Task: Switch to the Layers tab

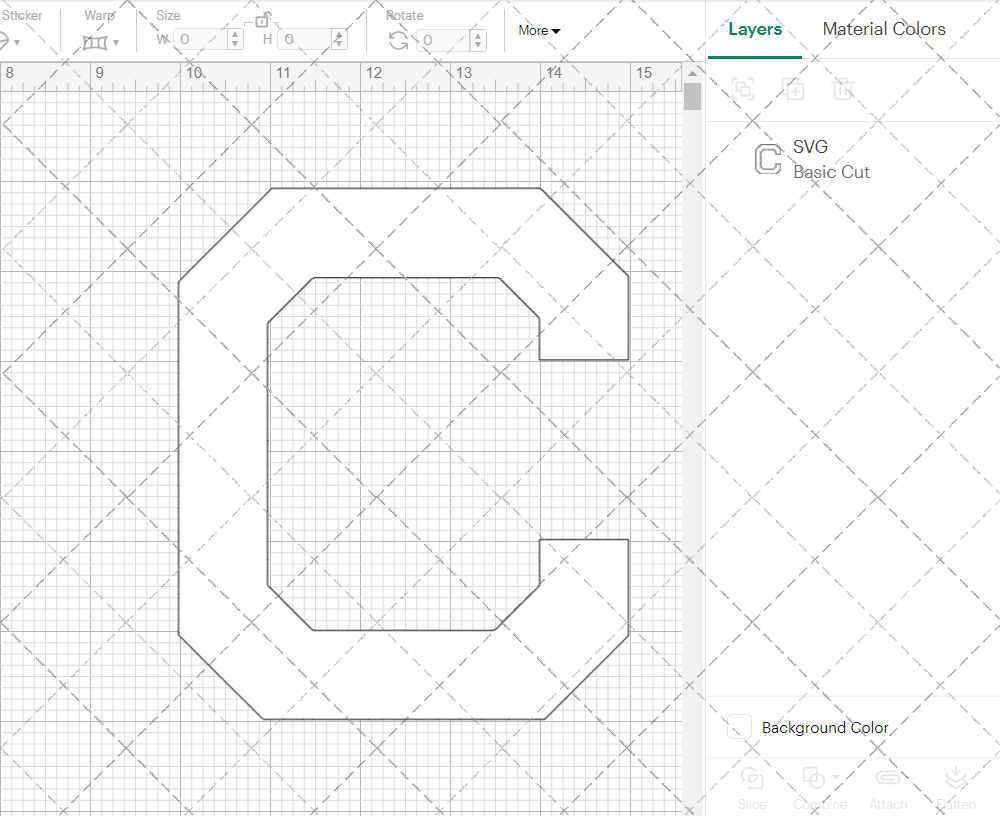Action: 755,29
